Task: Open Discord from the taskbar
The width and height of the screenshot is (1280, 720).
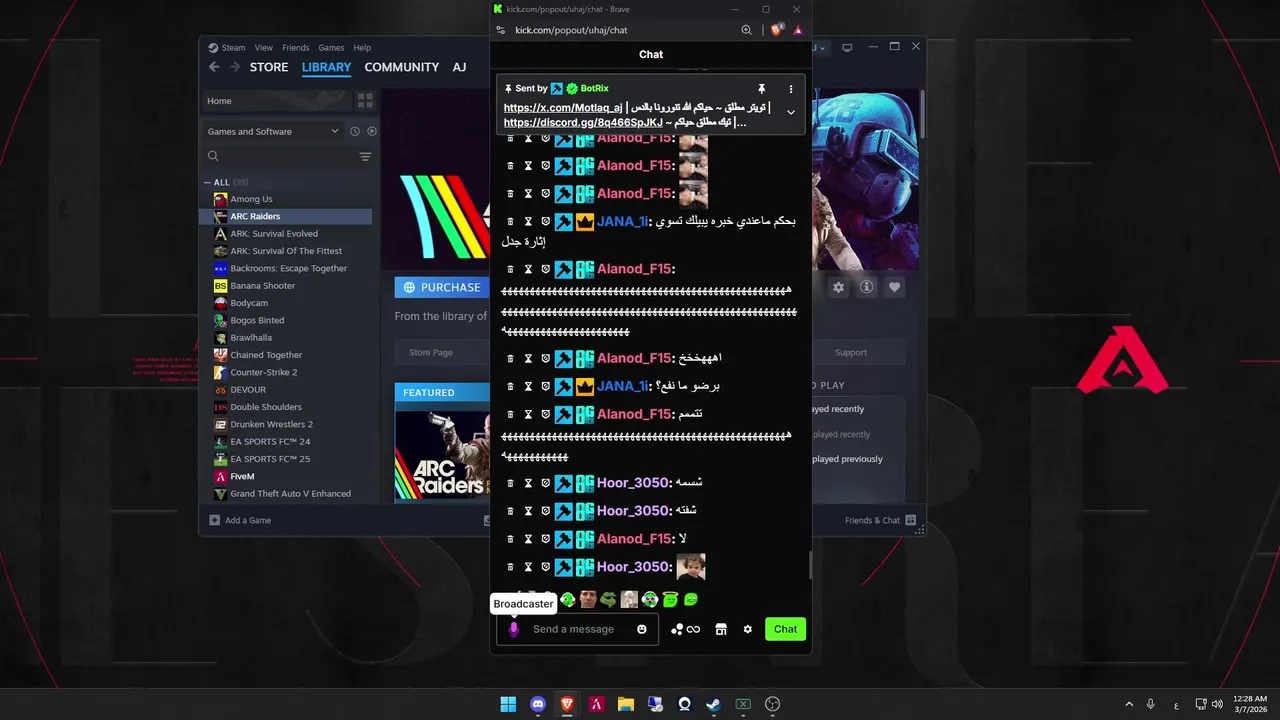Action: [538, 704]
